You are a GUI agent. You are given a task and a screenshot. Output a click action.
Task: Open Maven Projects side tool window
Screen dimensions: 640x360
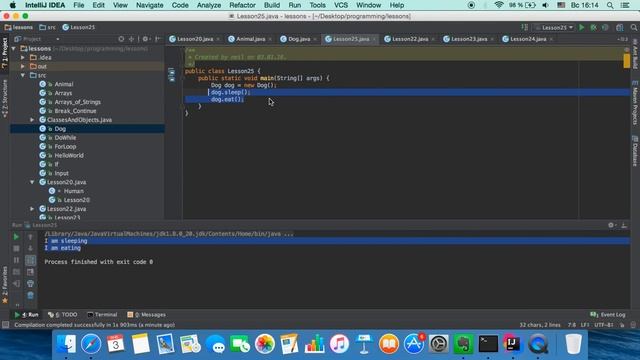[635, 103]
